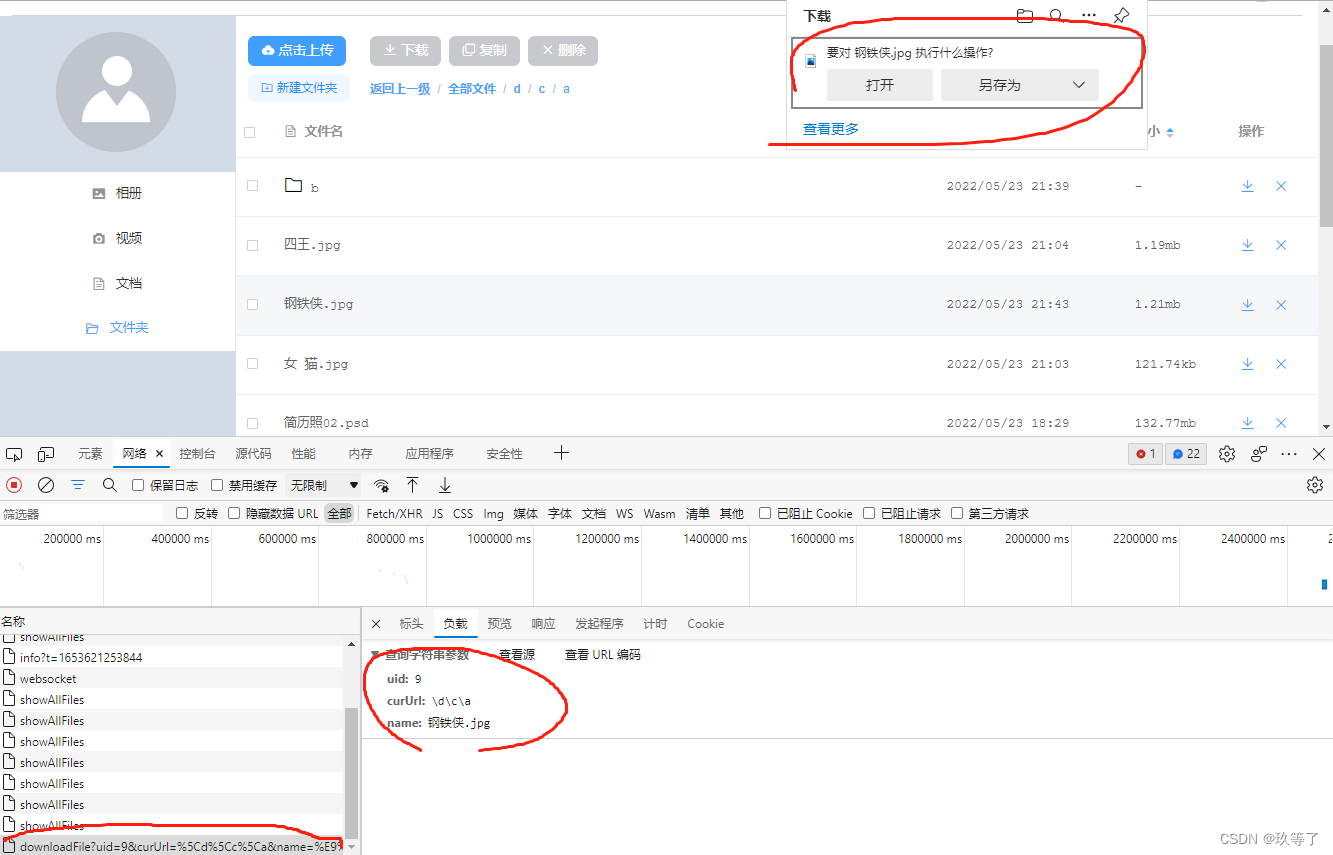Select the downloadFile request in network list
Viewport: 1333px width, 855px height.
coord(172,847)
